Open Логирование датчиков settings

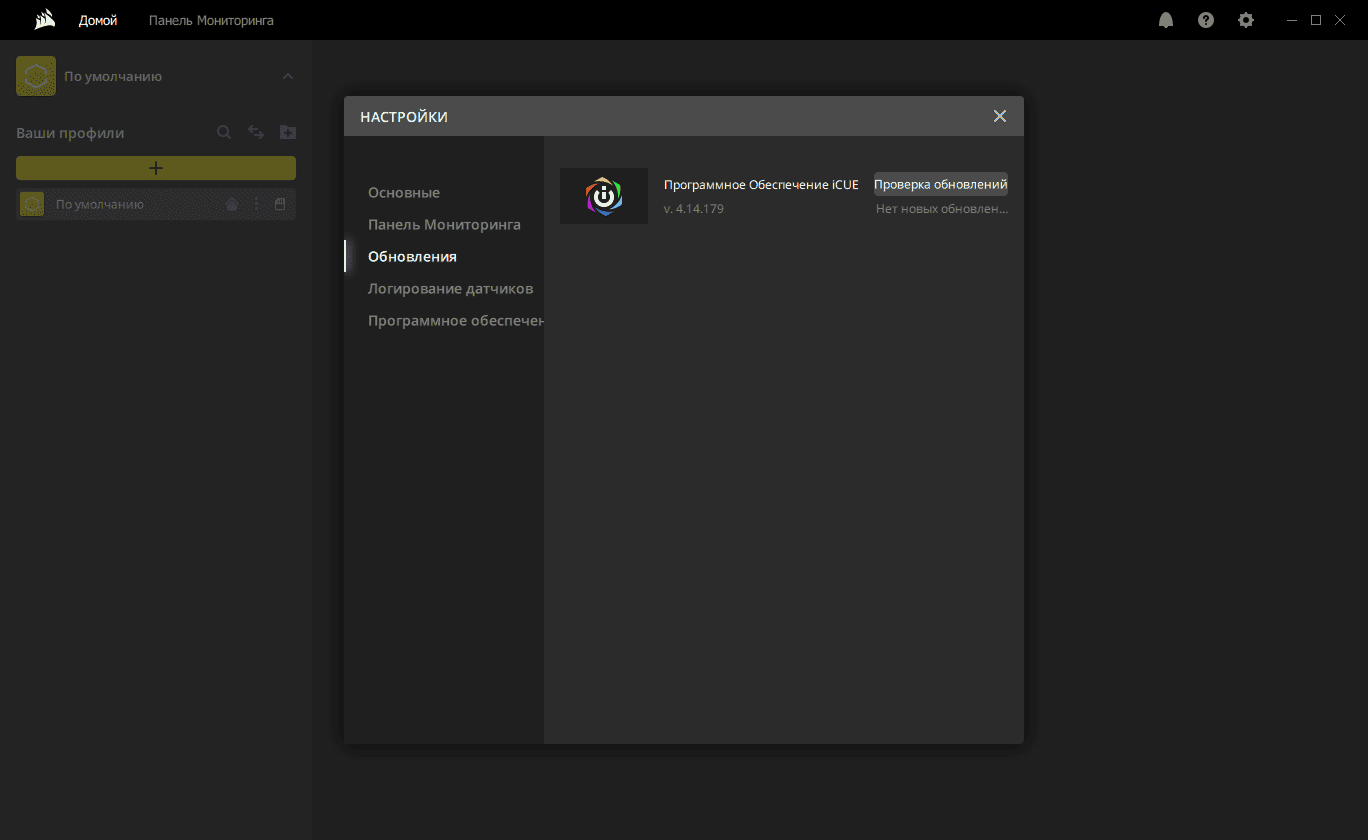click(x=450, y=288)
